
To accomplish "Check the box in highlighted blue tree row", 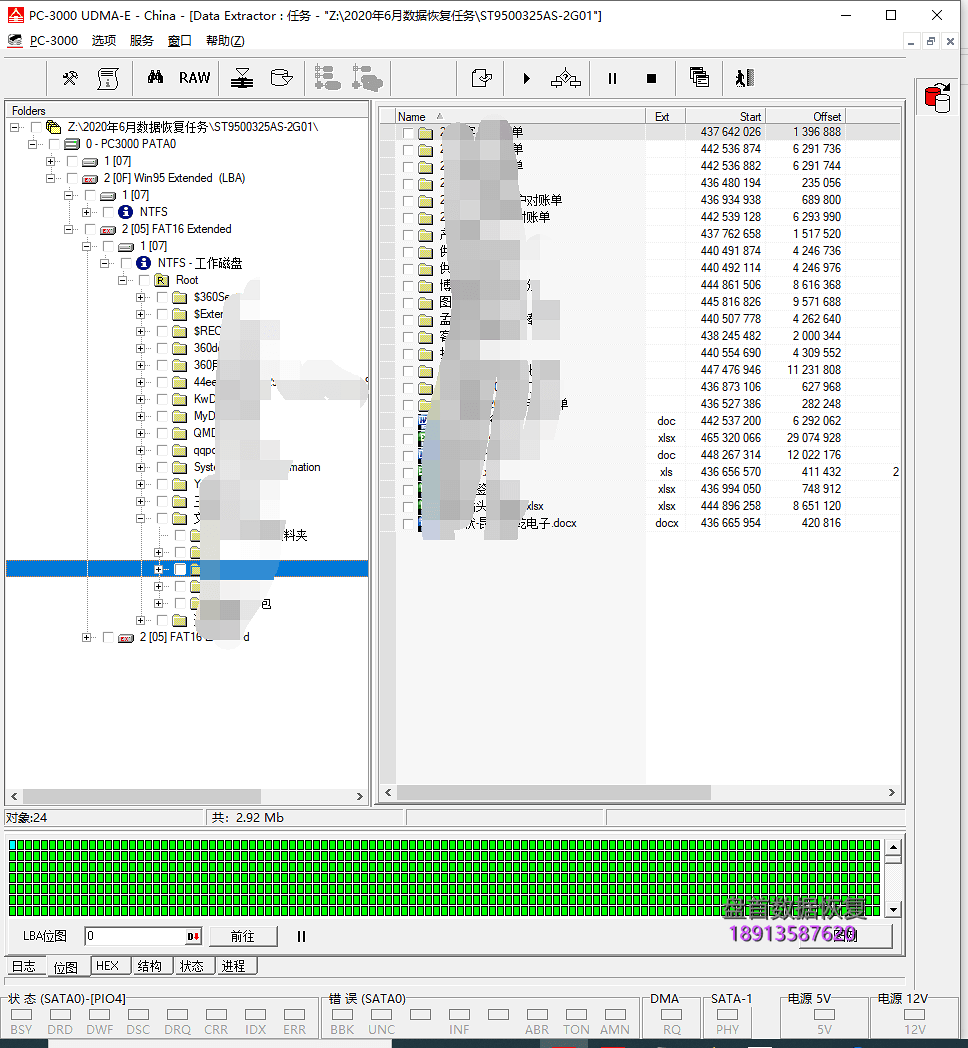I will [x=180, y=569].
